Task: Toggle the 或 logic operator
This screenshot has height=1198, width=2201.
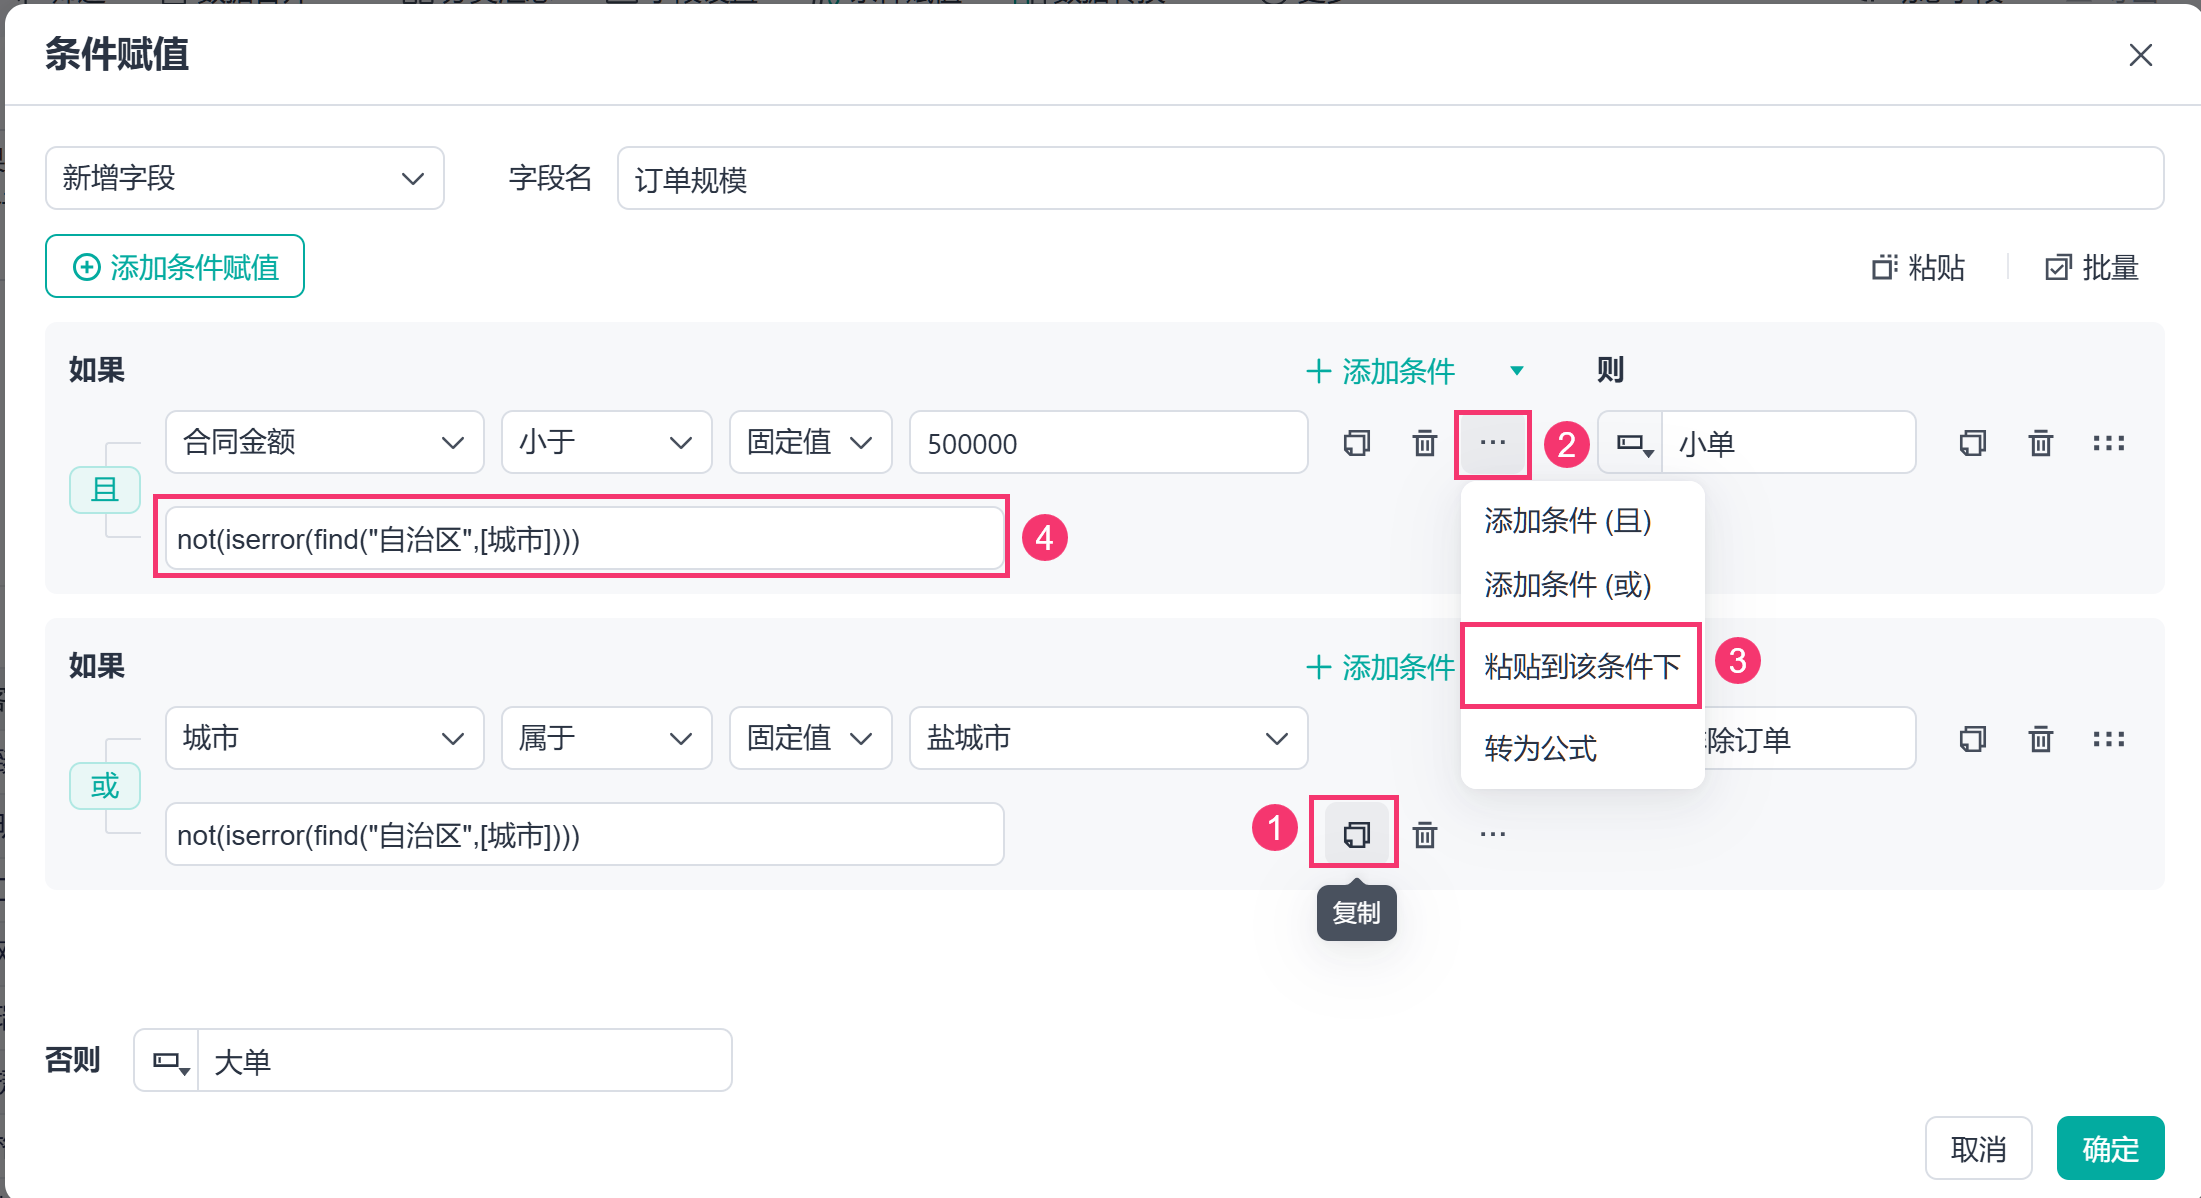Action: (x=105, y=786)
